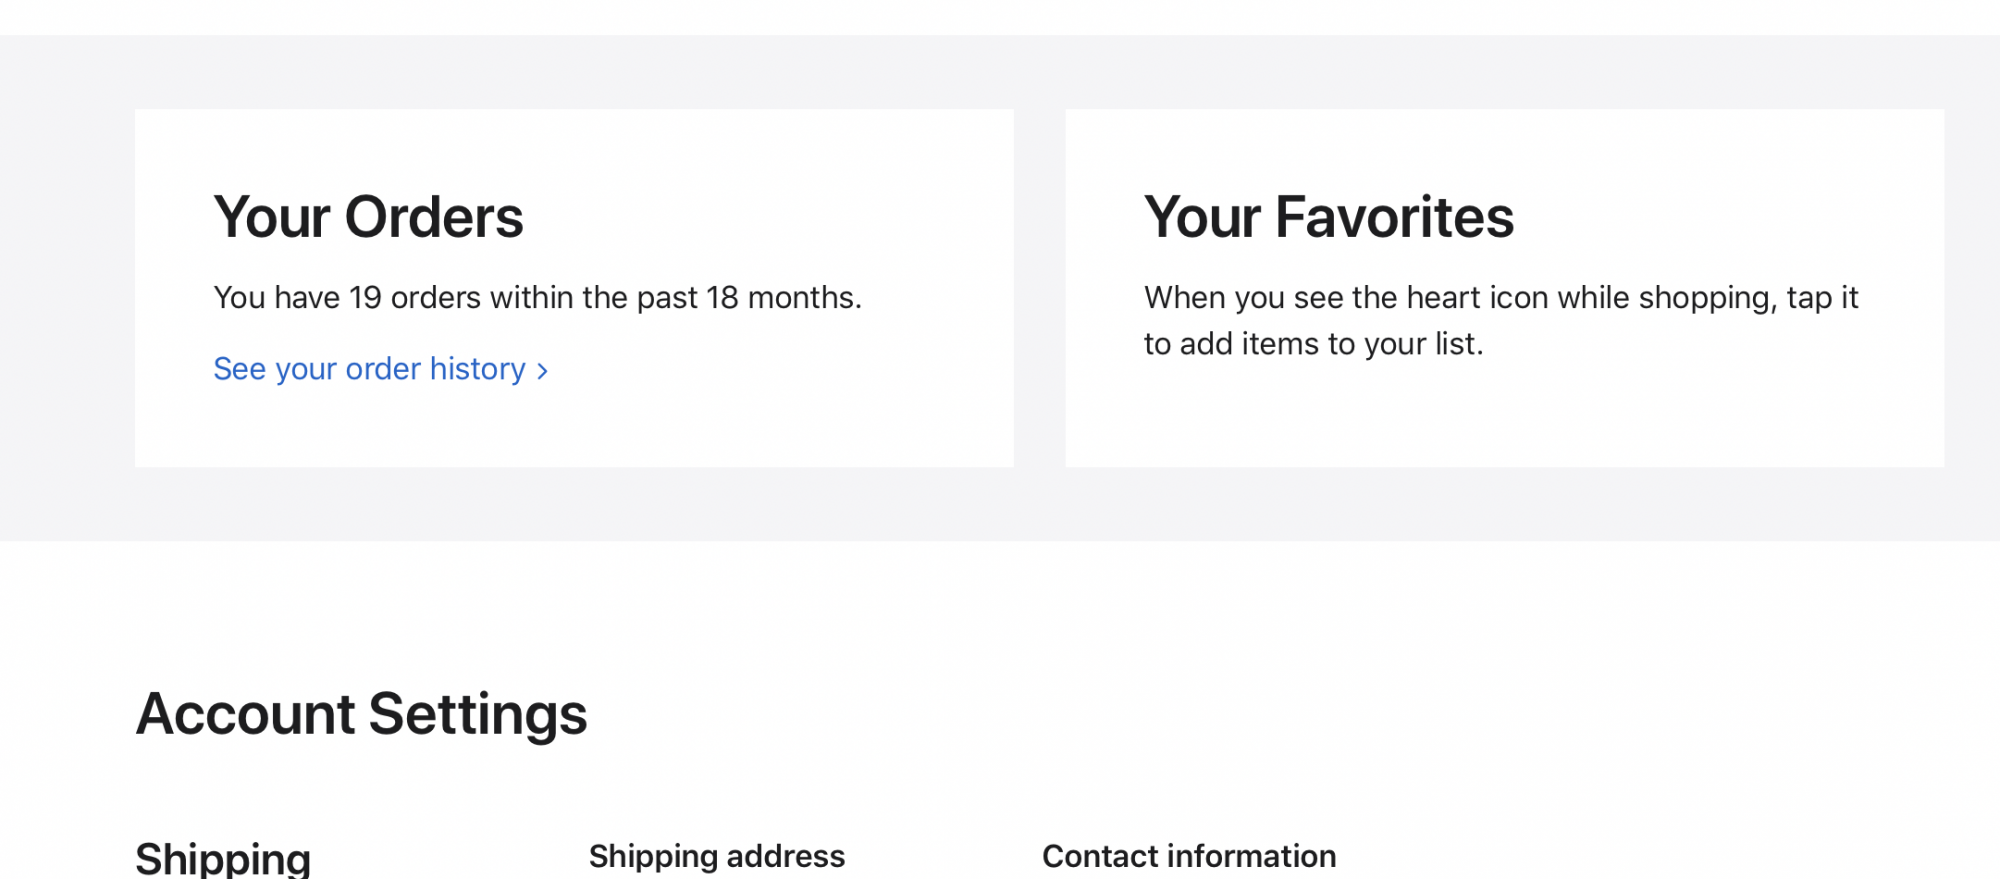Screen dimensions: 2000x879
Task: Click the number 19 in orders text
Action: click(x=365, y=298)
